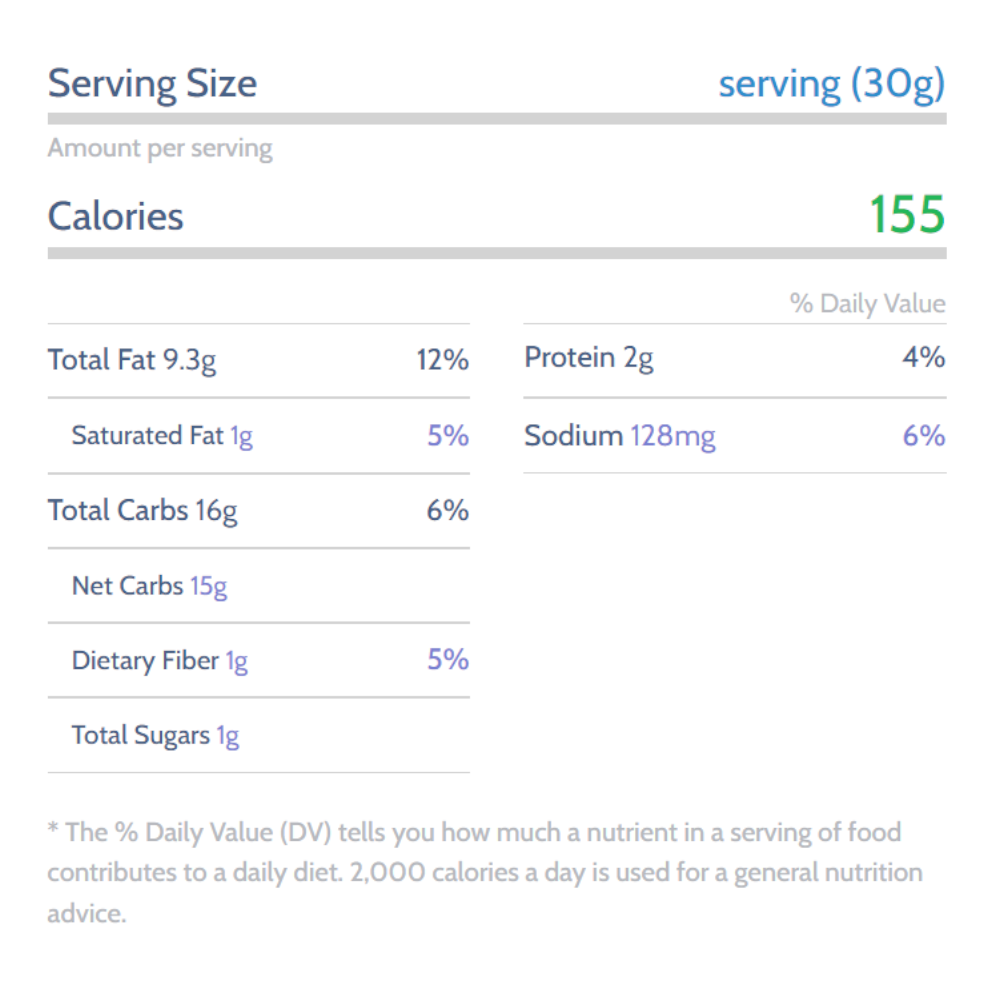Select the Protein 2g label
The width and height of the screenshot is (1000, 1000).
[x=588, y=358]
